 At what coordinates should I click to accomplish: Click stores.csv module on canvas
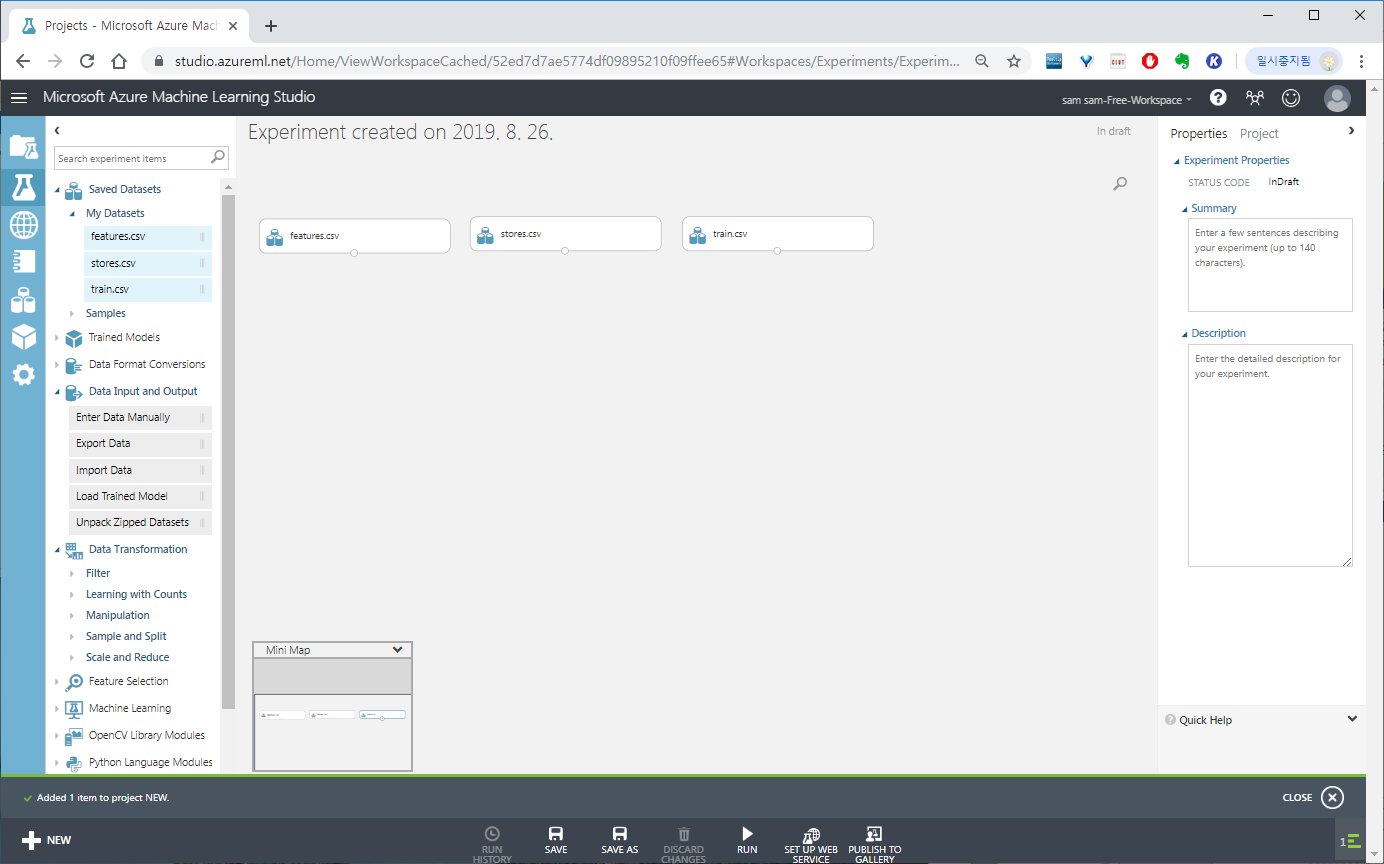[x=565, y=234]
